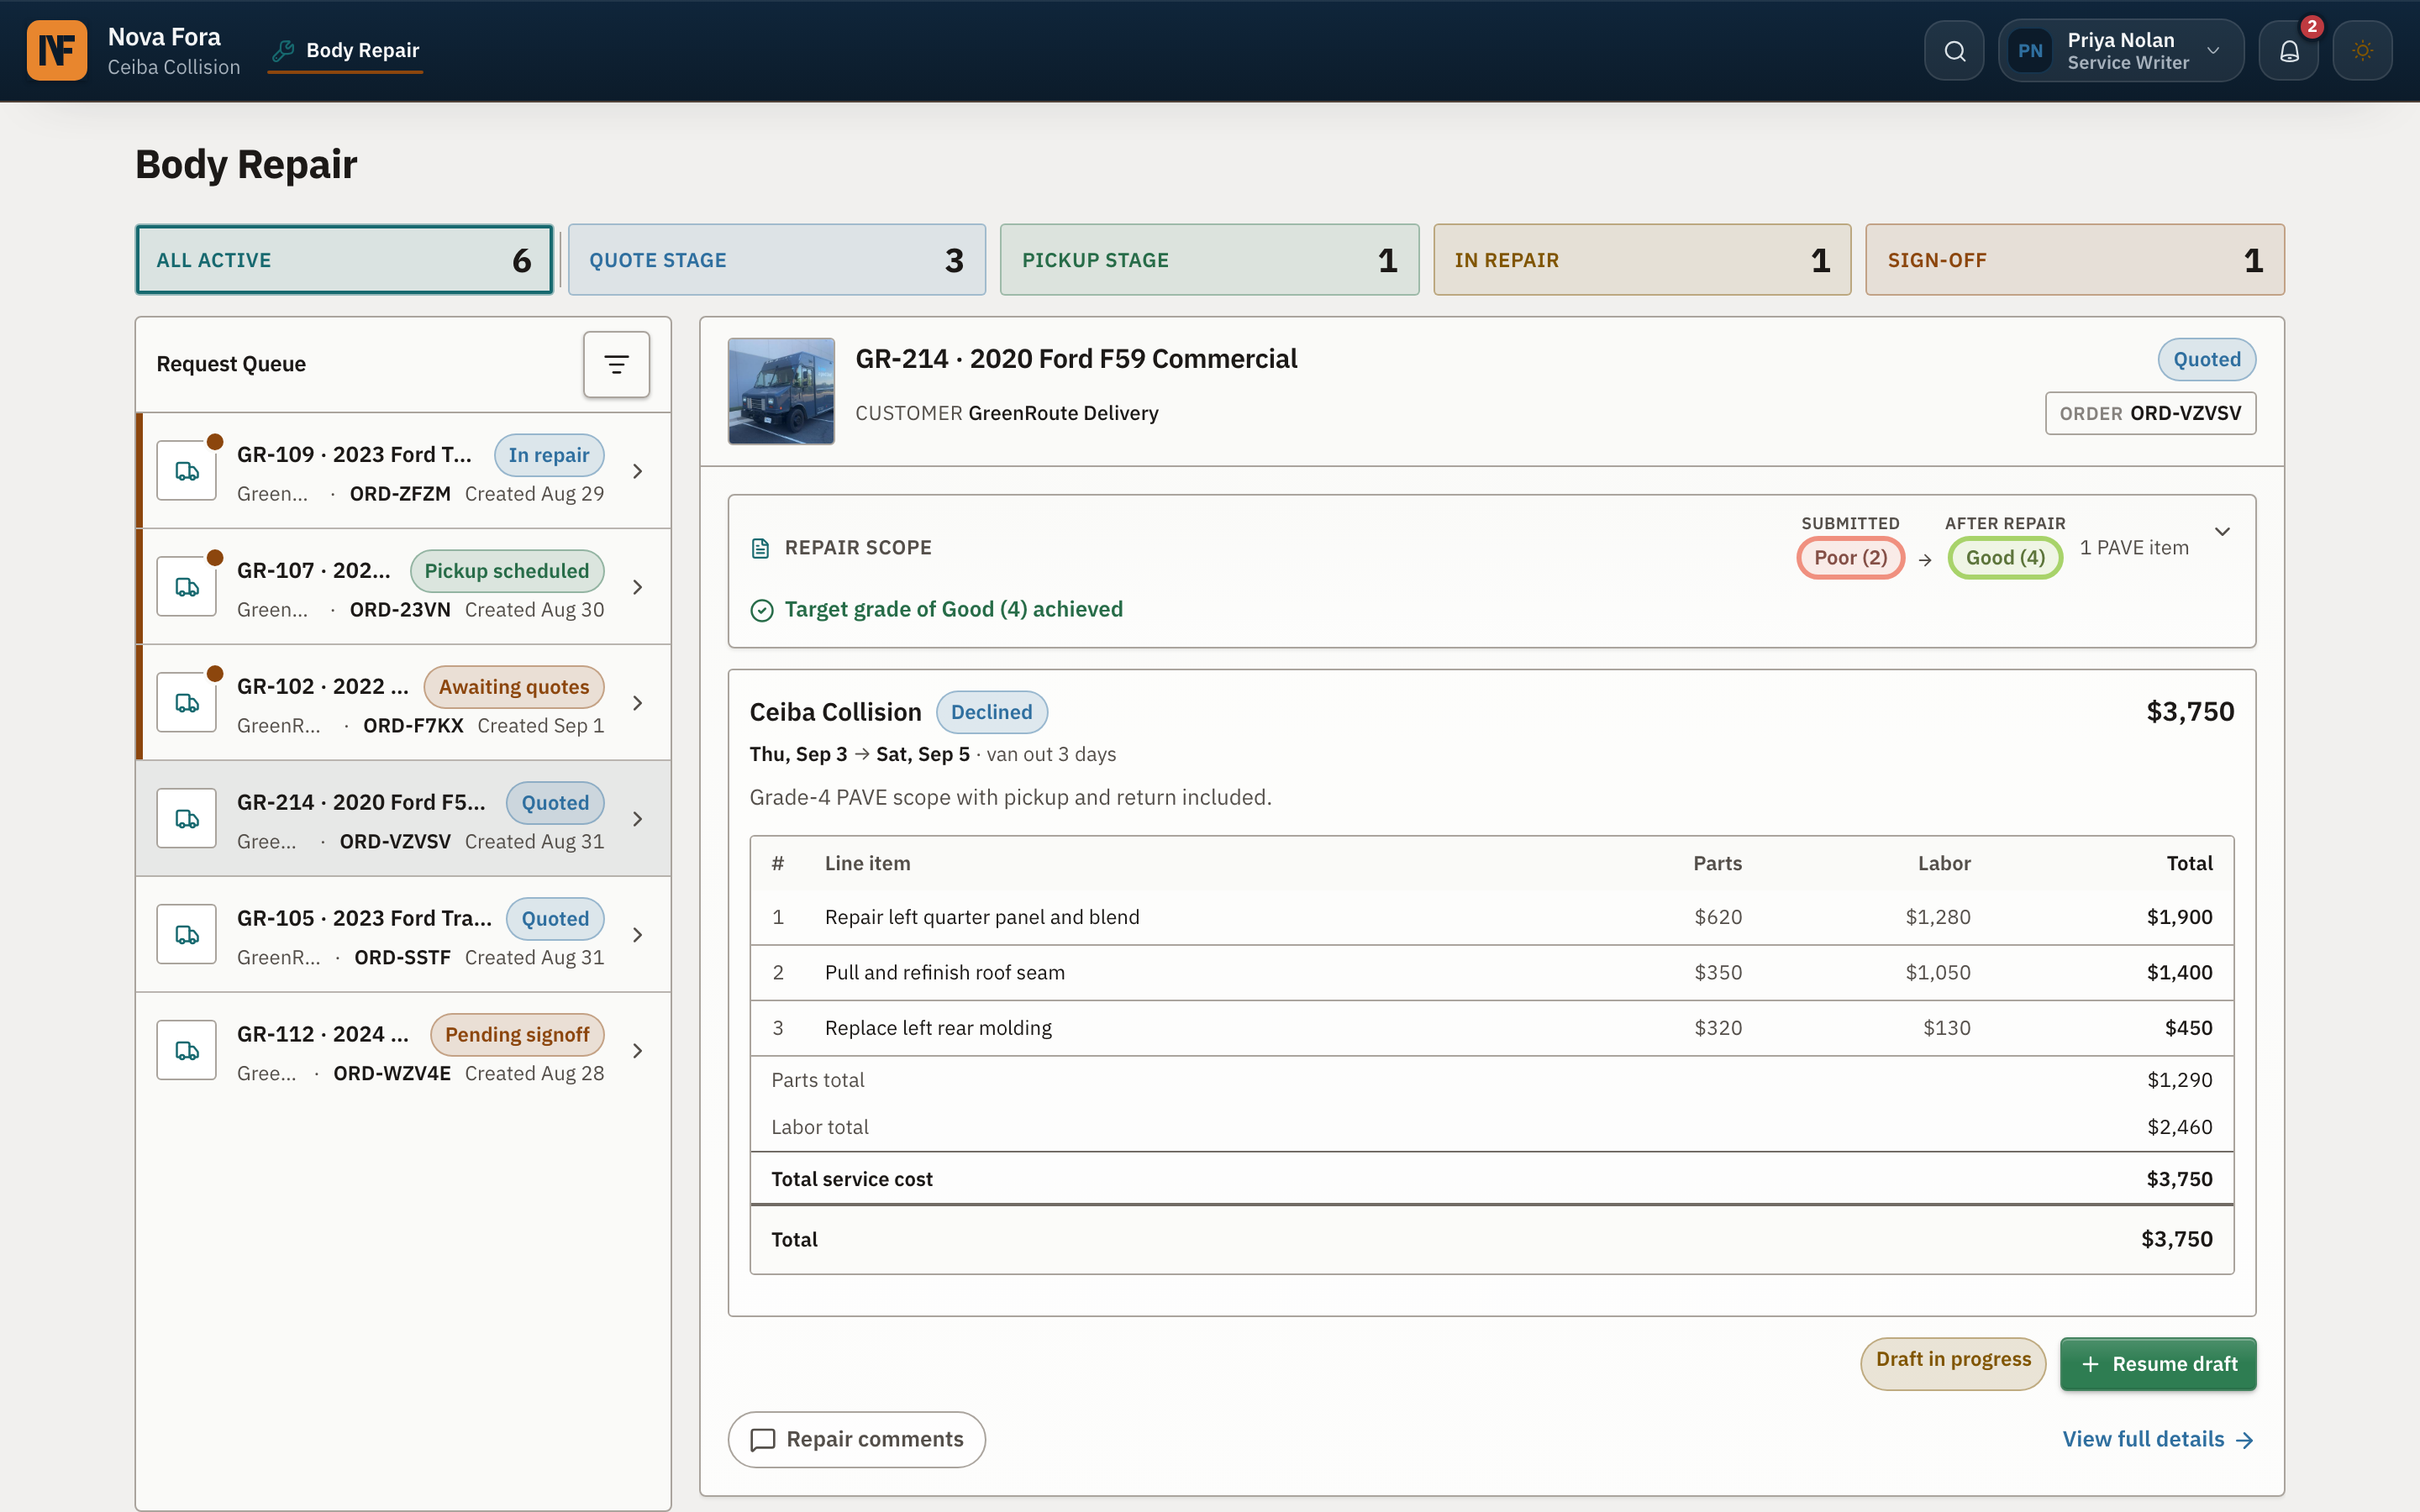Select the In Repair stage tab
Viewport: 2420px width, 1512px height.
click(x=1642, y=260)
